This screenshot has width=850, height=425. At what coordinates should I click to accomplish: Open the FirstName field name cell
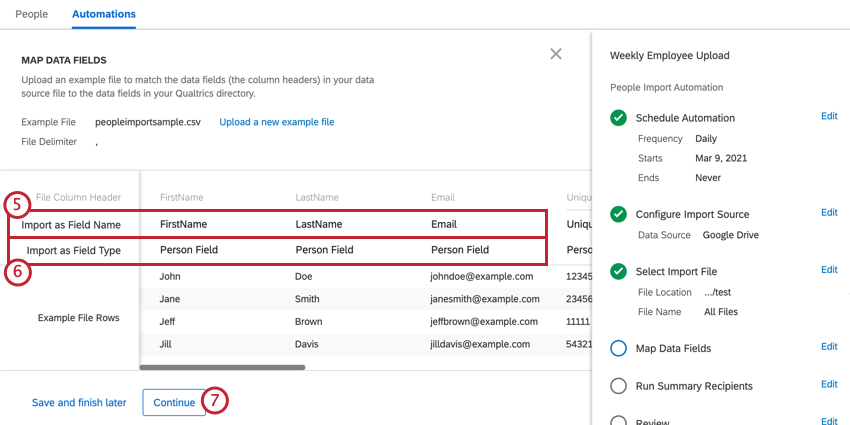[183, 224]
